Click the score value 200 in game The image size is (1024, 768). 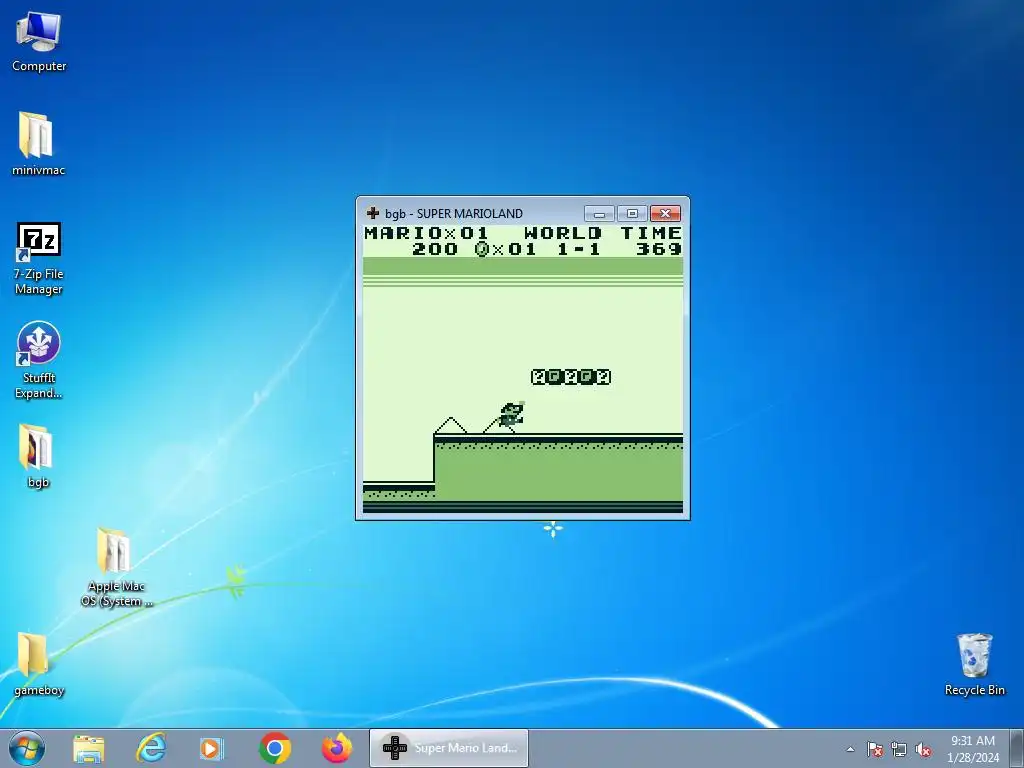[434, 249]
